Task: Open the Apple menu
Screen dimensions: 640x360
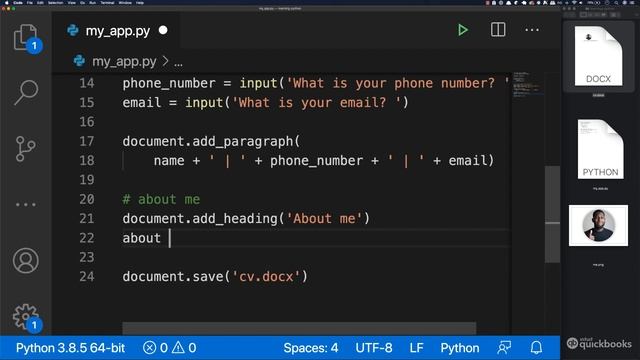Action: tap(7, 3)
